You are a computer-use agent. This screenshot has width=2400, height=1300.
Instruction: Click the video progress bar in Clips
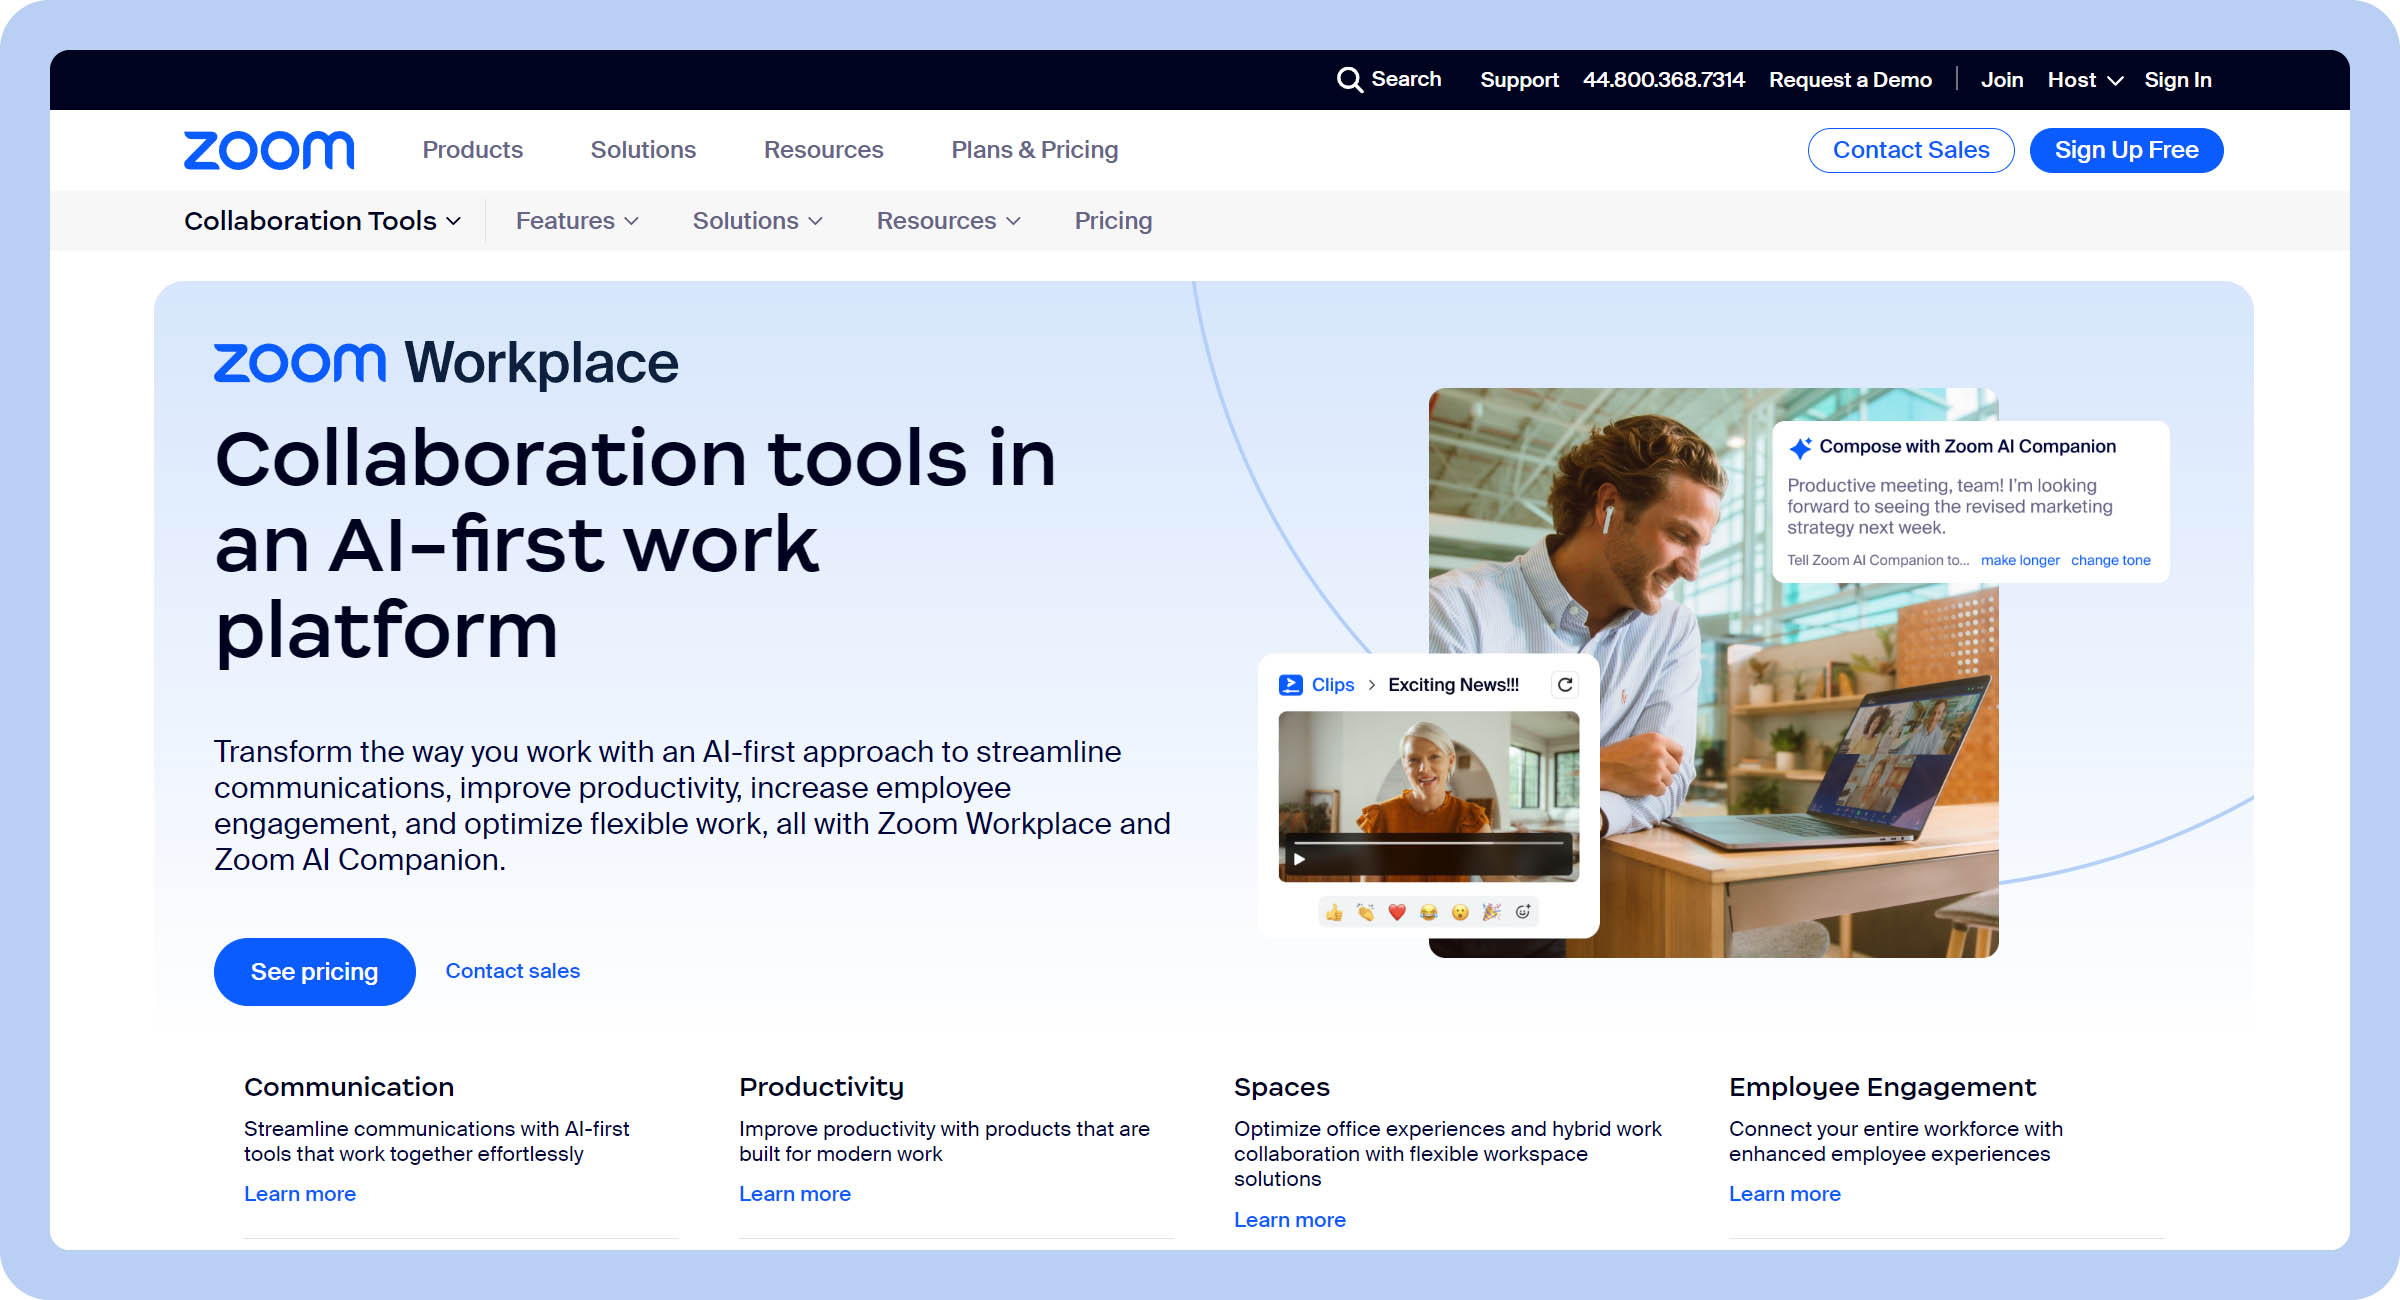[x=1430, y=844]
